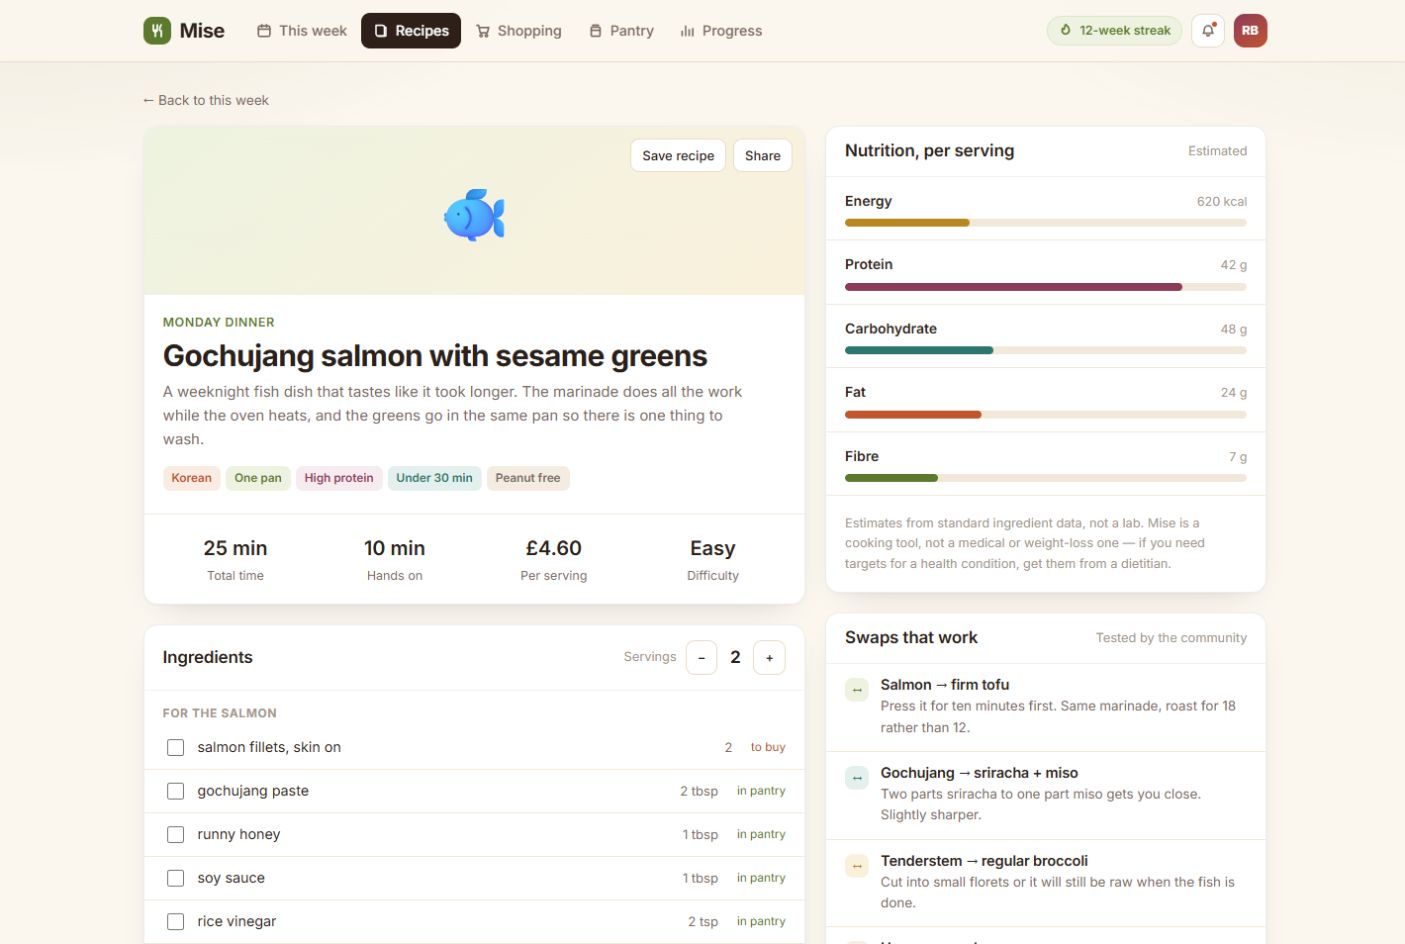Click the blue fish recipe image

pos(474,215)
